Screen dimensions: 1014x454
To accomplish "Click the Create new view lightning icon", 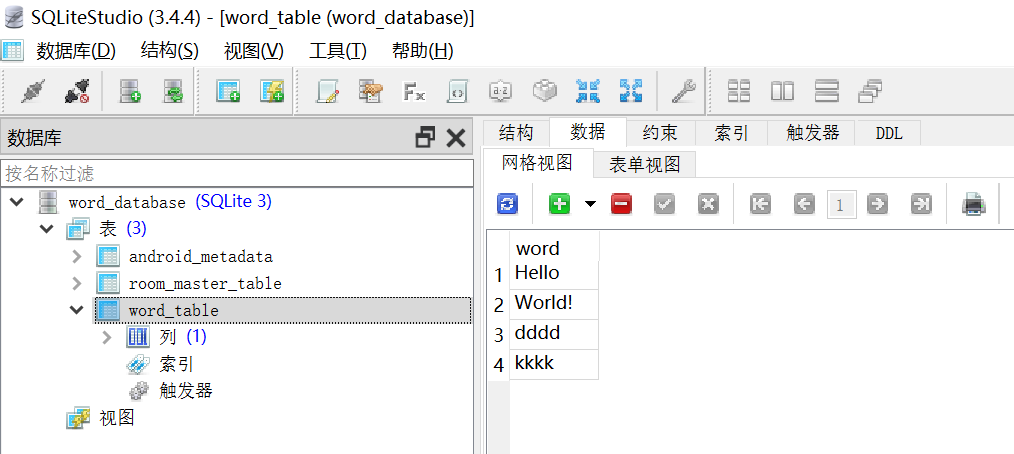I will coord(272,92).
